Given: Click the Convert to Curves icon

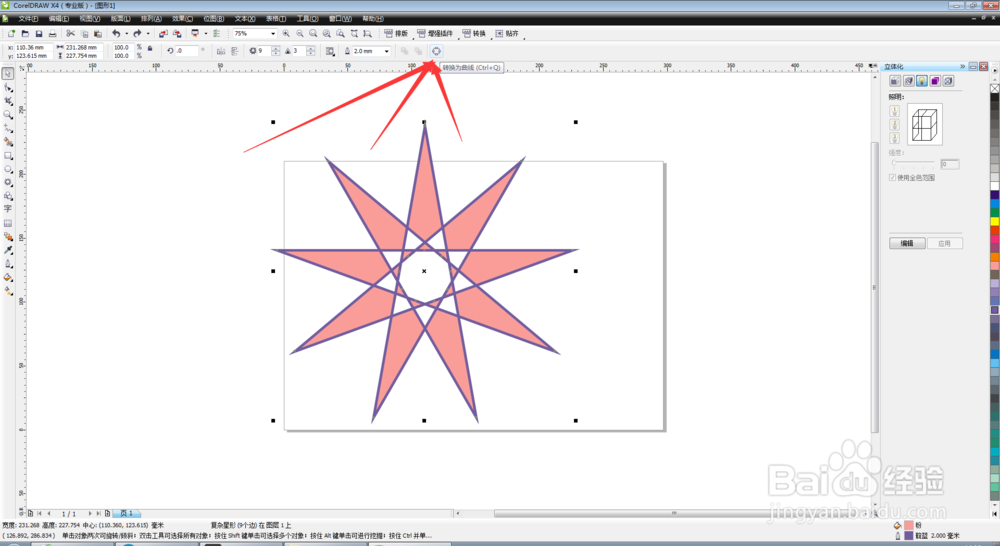Looking at the screenshot, I should pyautogui.click(x=436, y=51).
